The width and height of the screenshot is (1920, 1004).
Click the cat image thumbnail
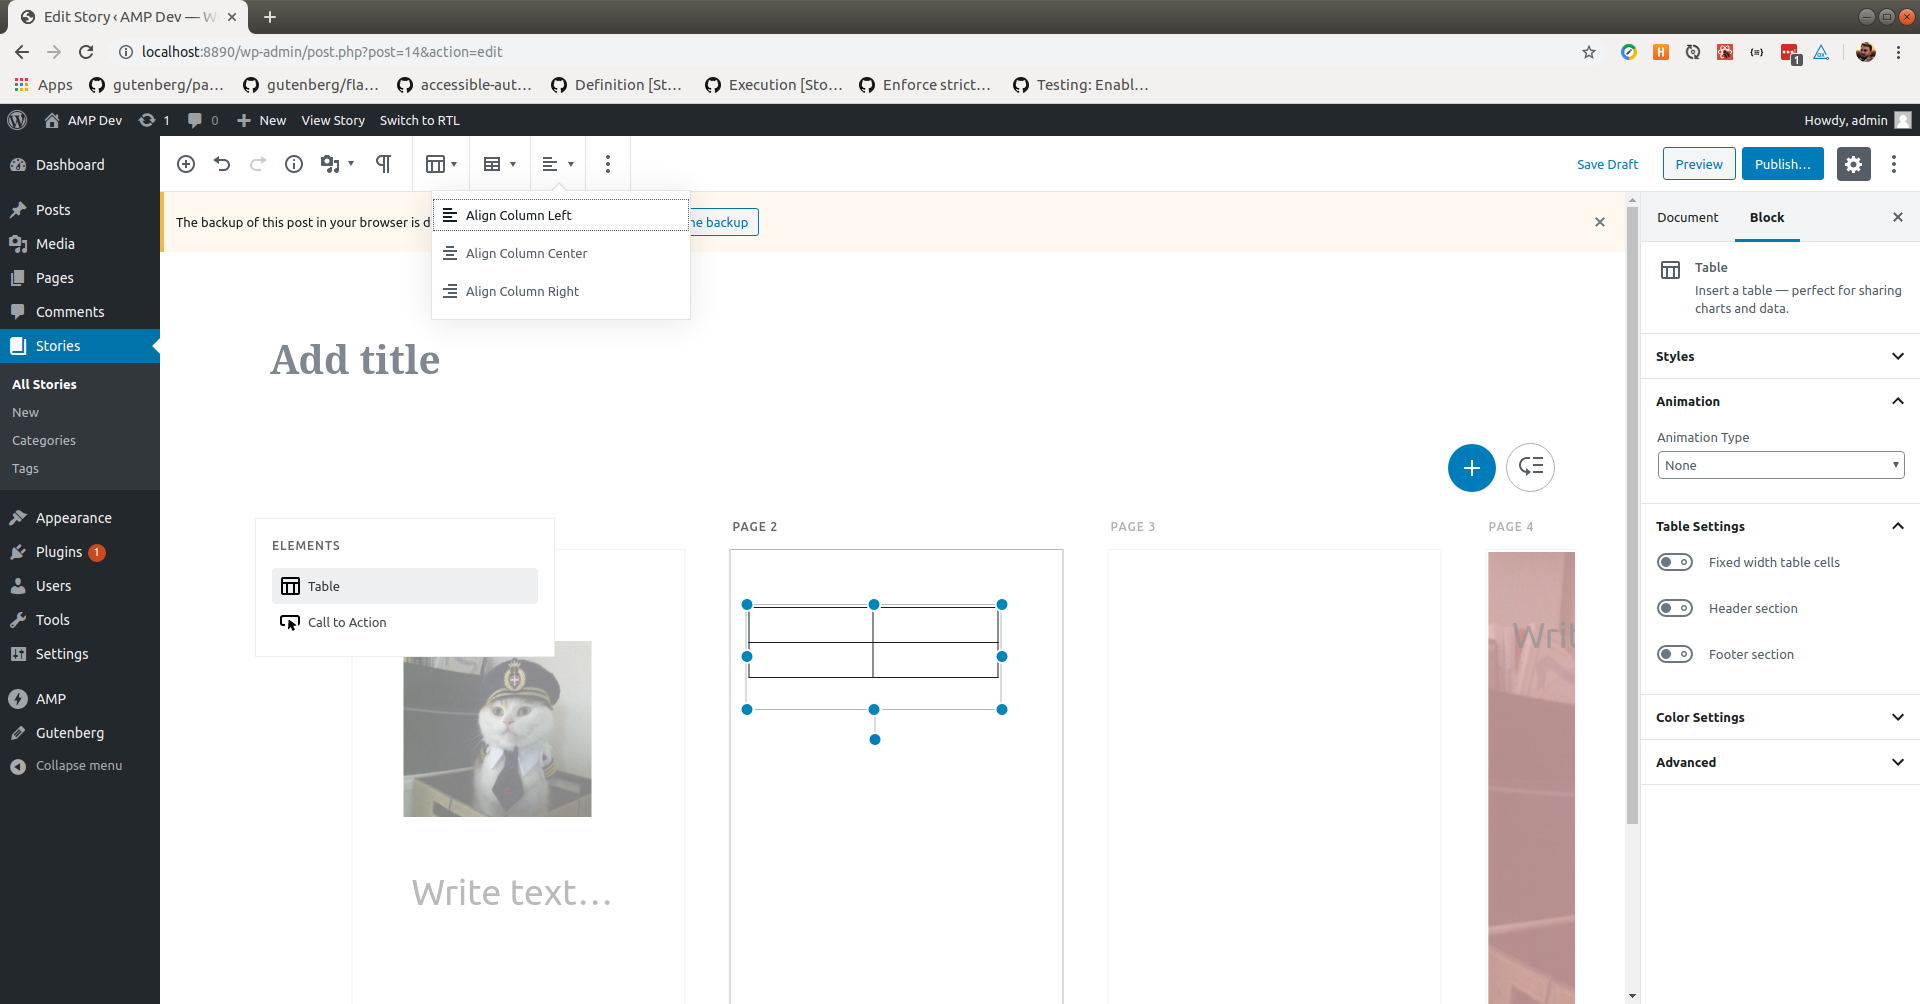click(x=497, y=729)
